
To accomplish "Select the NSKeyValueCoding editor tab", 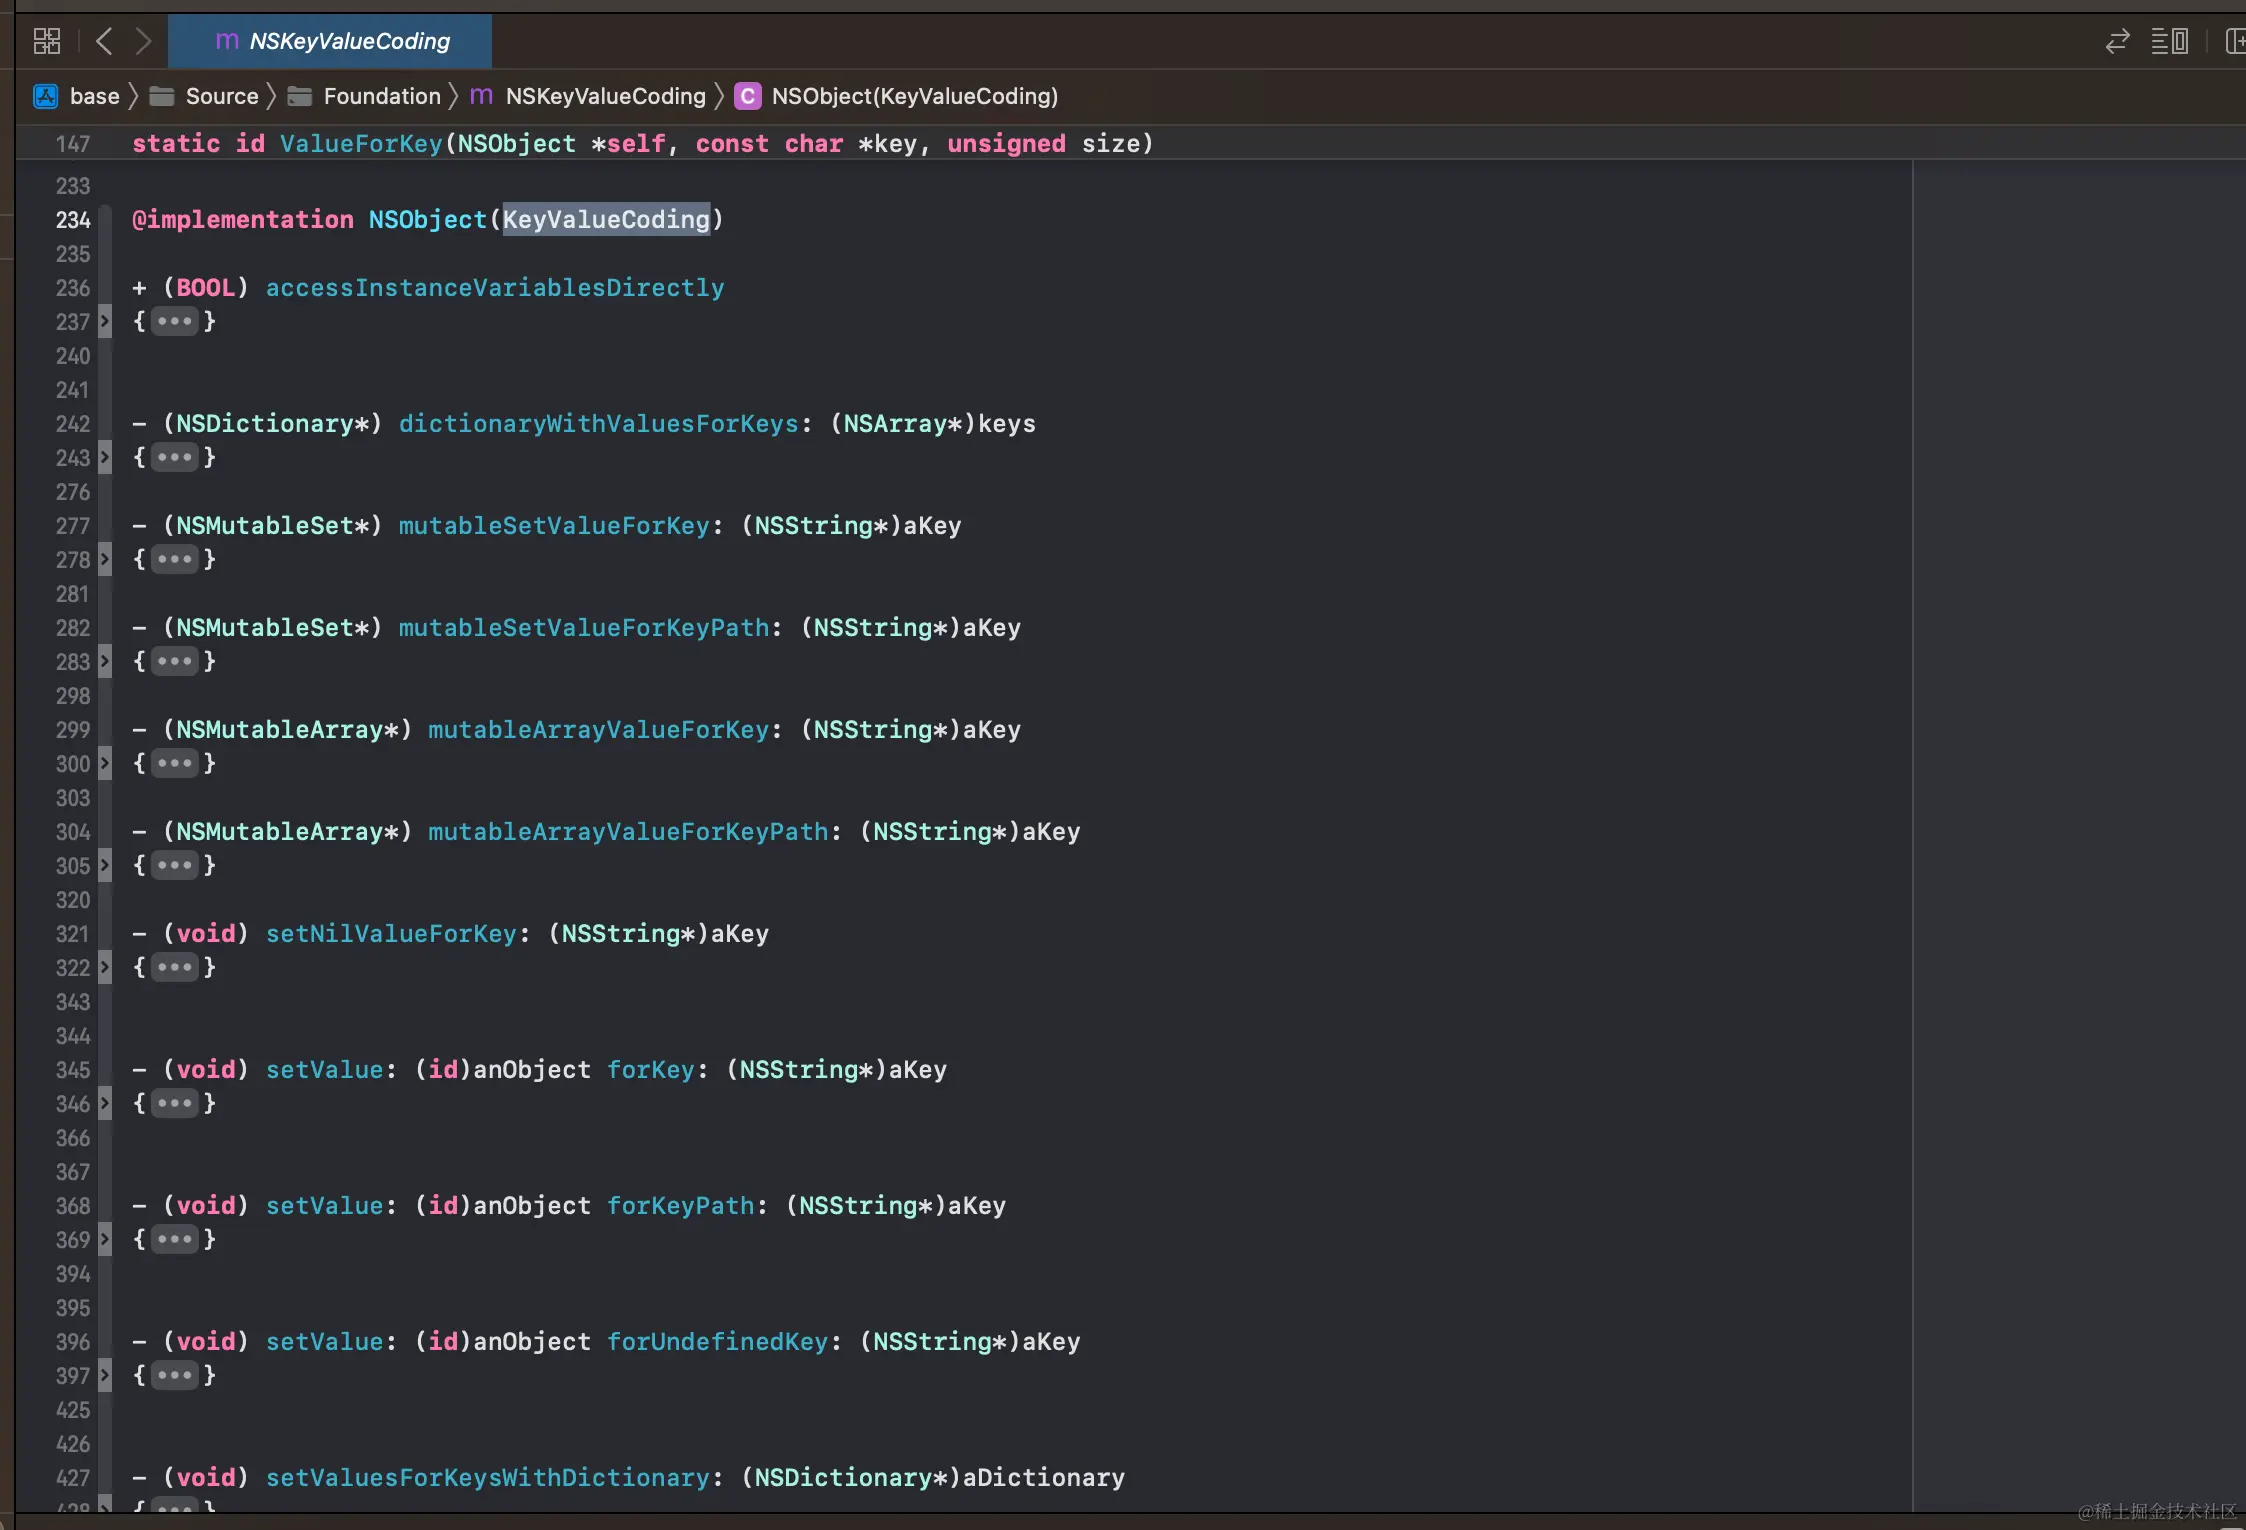I will coord(330,41).
